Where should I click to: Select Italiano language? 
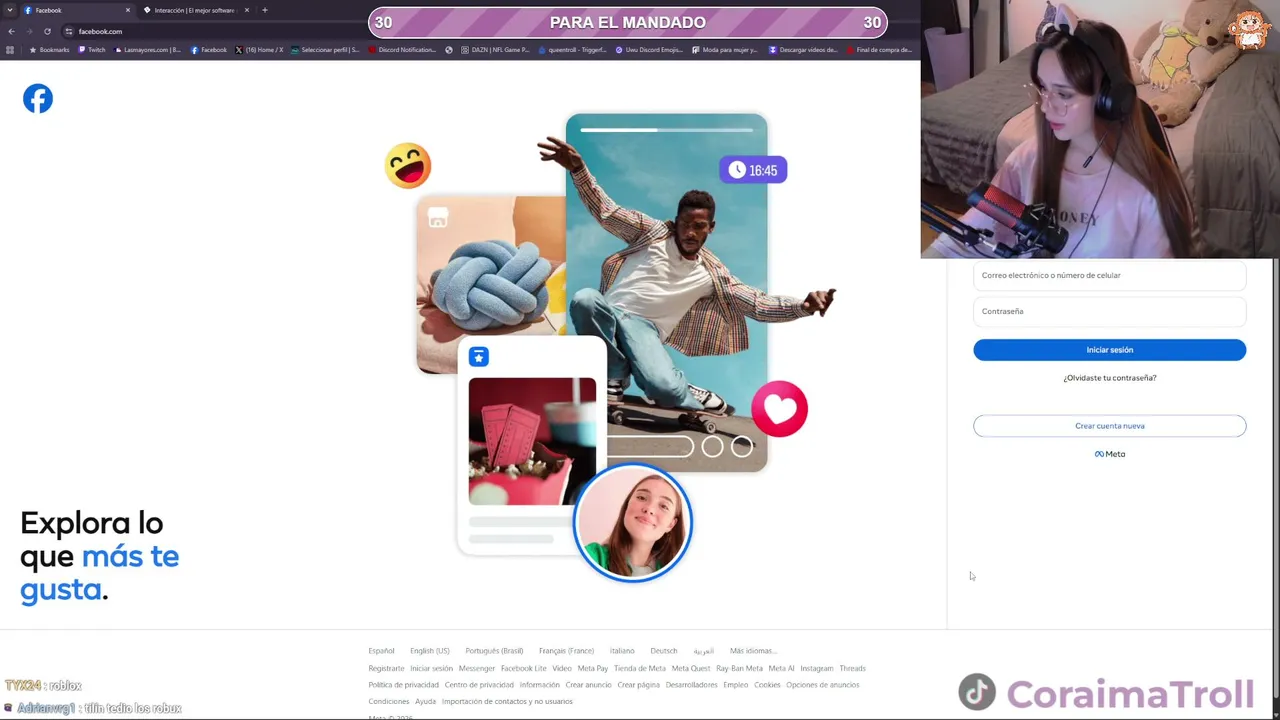coord(622,651)
